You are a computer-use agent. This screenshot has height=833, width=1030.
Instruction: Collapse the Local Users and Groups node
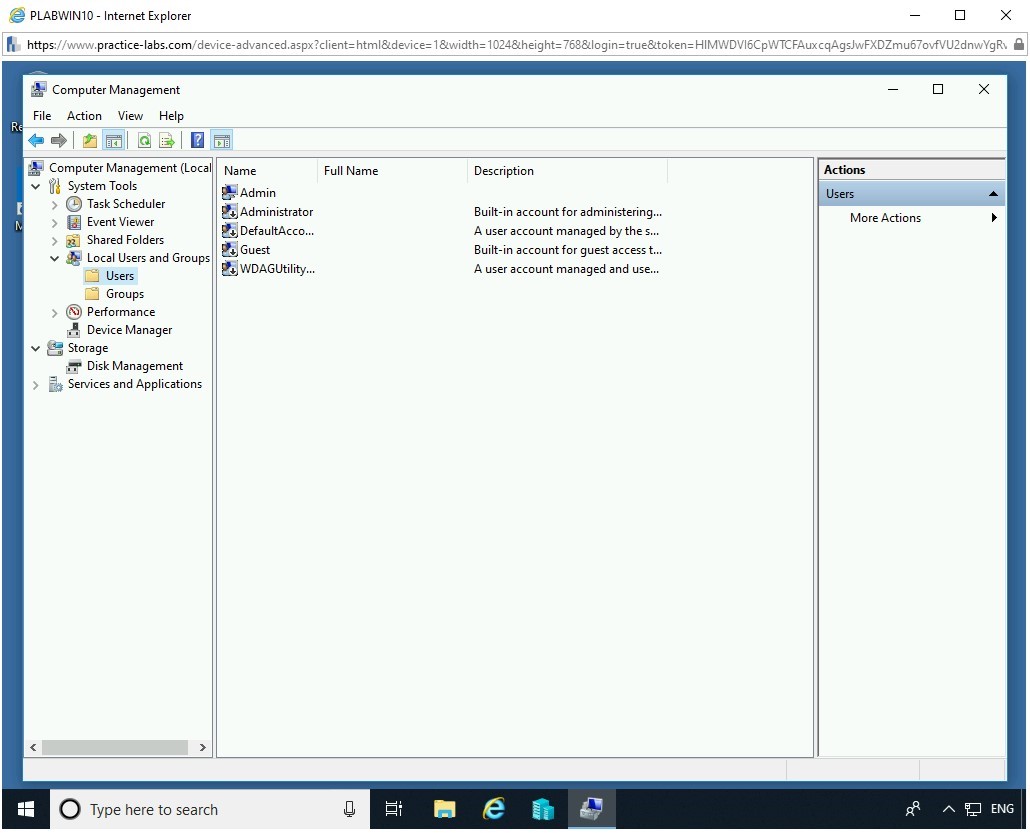tap(55, 258)
